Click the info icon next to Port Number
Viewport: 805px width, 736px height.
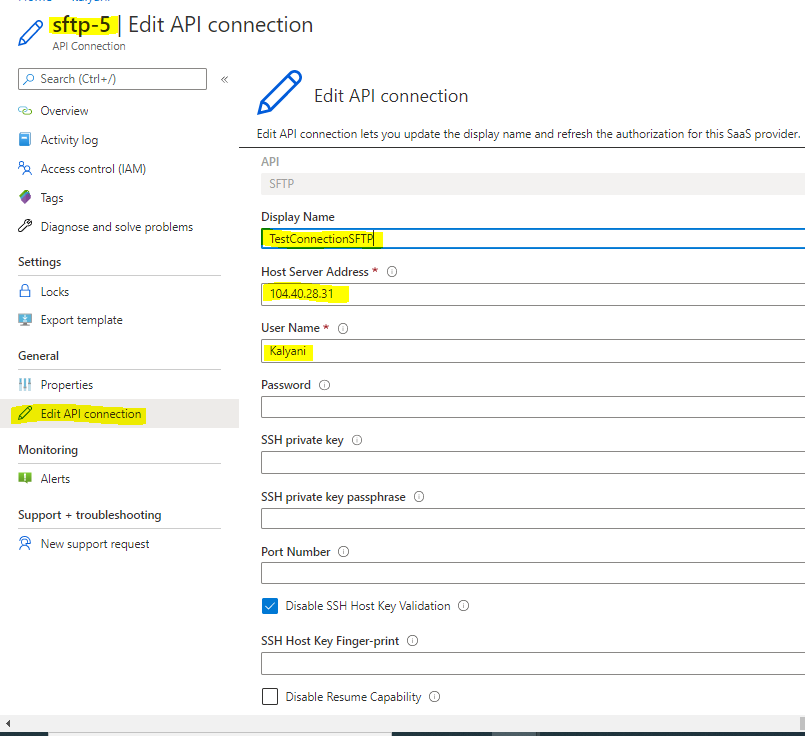(343, 552)
